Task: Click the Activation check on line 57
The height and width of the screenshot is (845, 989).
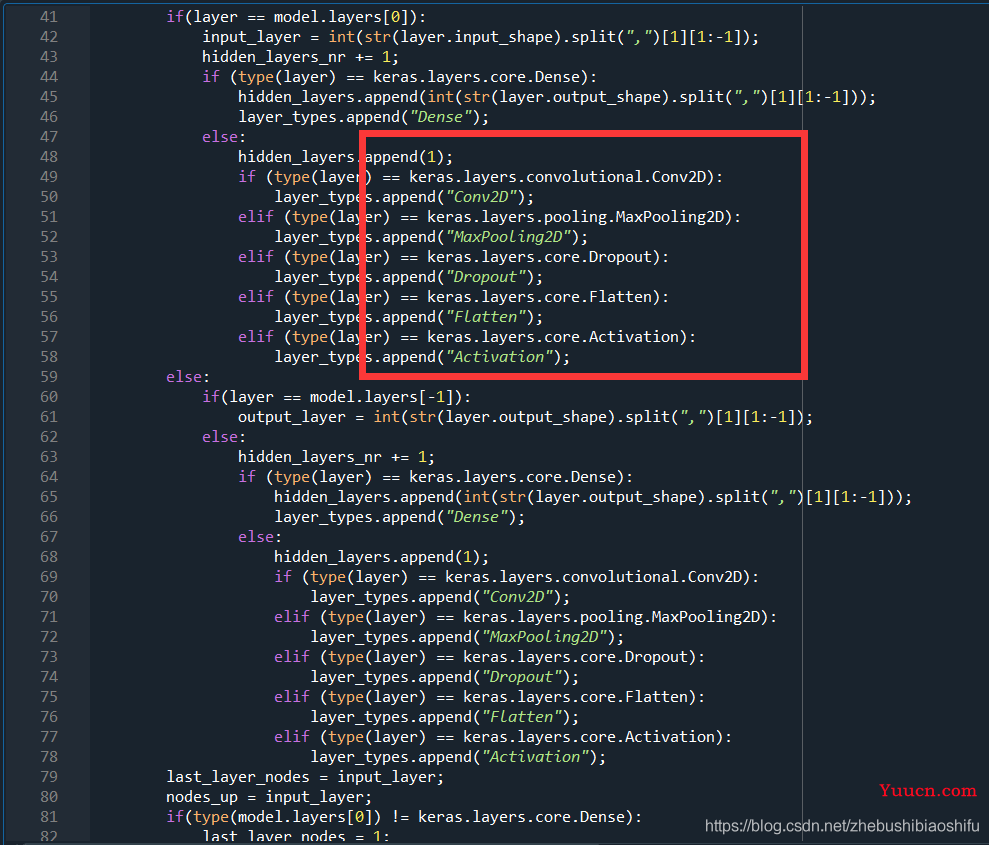Action: [x=467, y=337]
